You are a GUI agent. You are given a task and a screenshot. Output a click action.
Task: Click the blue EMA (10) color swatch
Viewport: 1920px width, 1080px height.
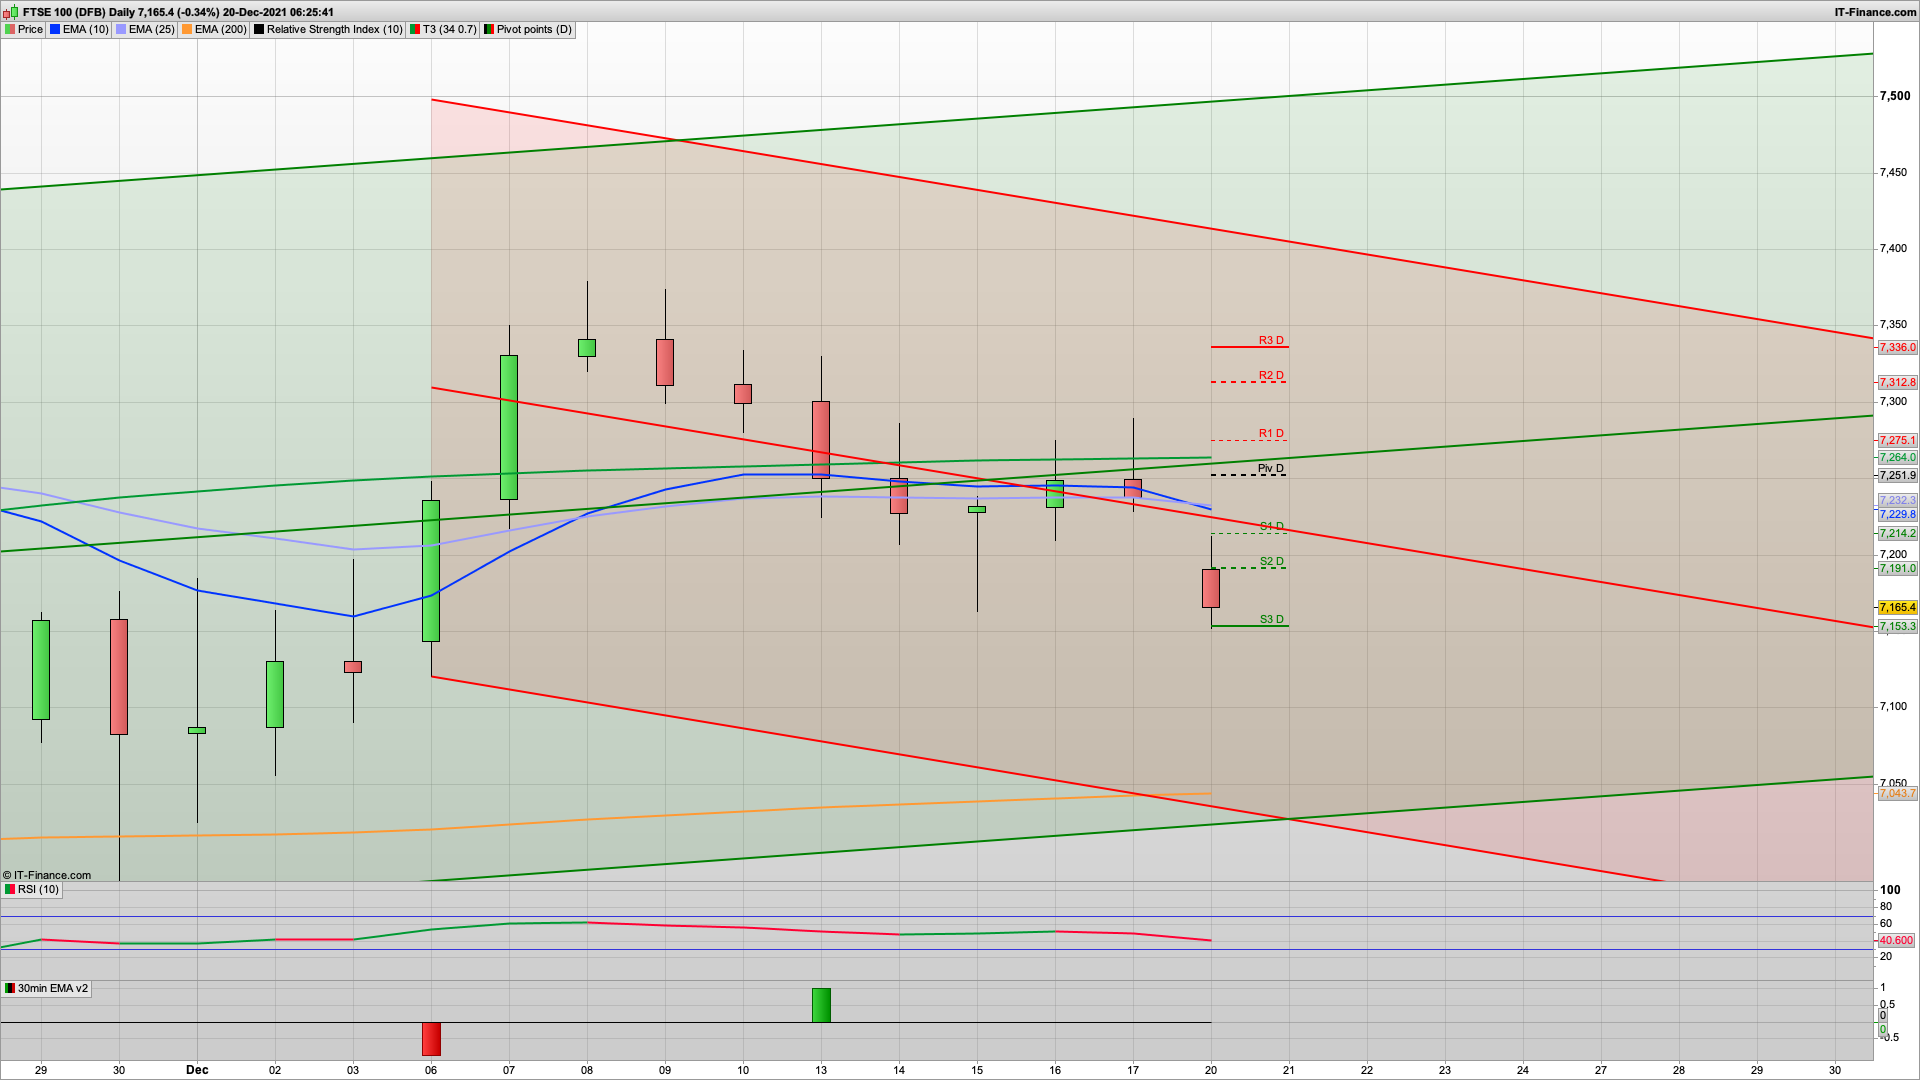click(55, 29)
